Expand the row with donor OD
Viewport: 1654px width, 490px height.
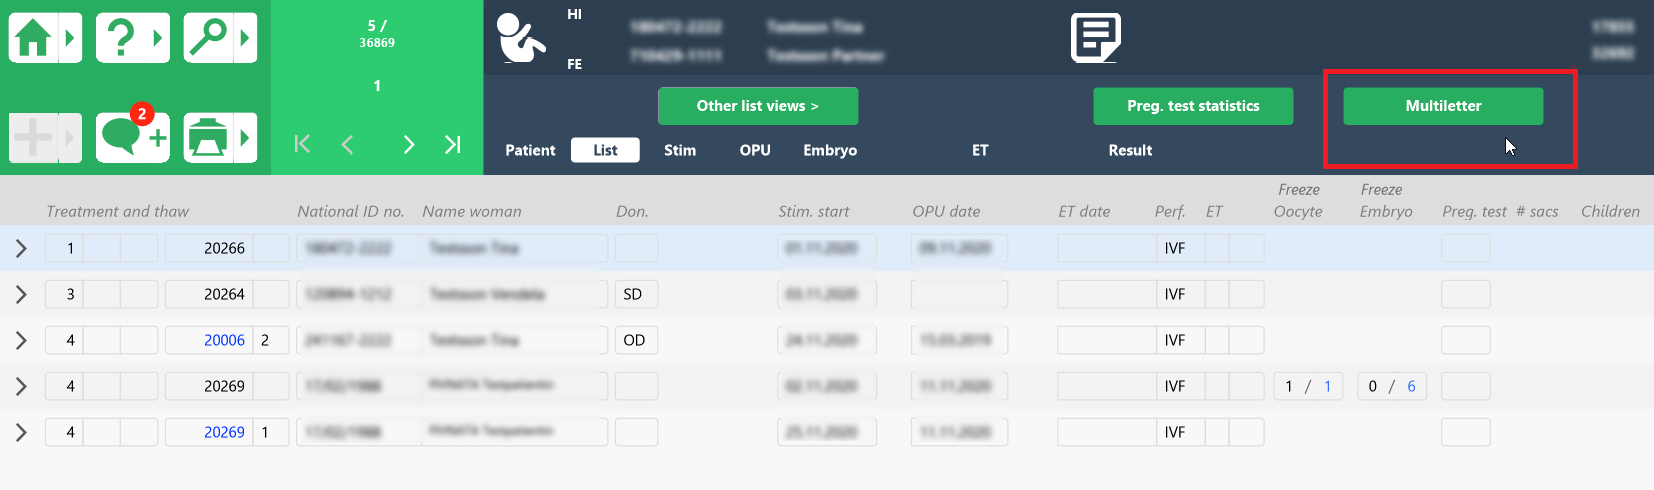[x=21, y=340]
